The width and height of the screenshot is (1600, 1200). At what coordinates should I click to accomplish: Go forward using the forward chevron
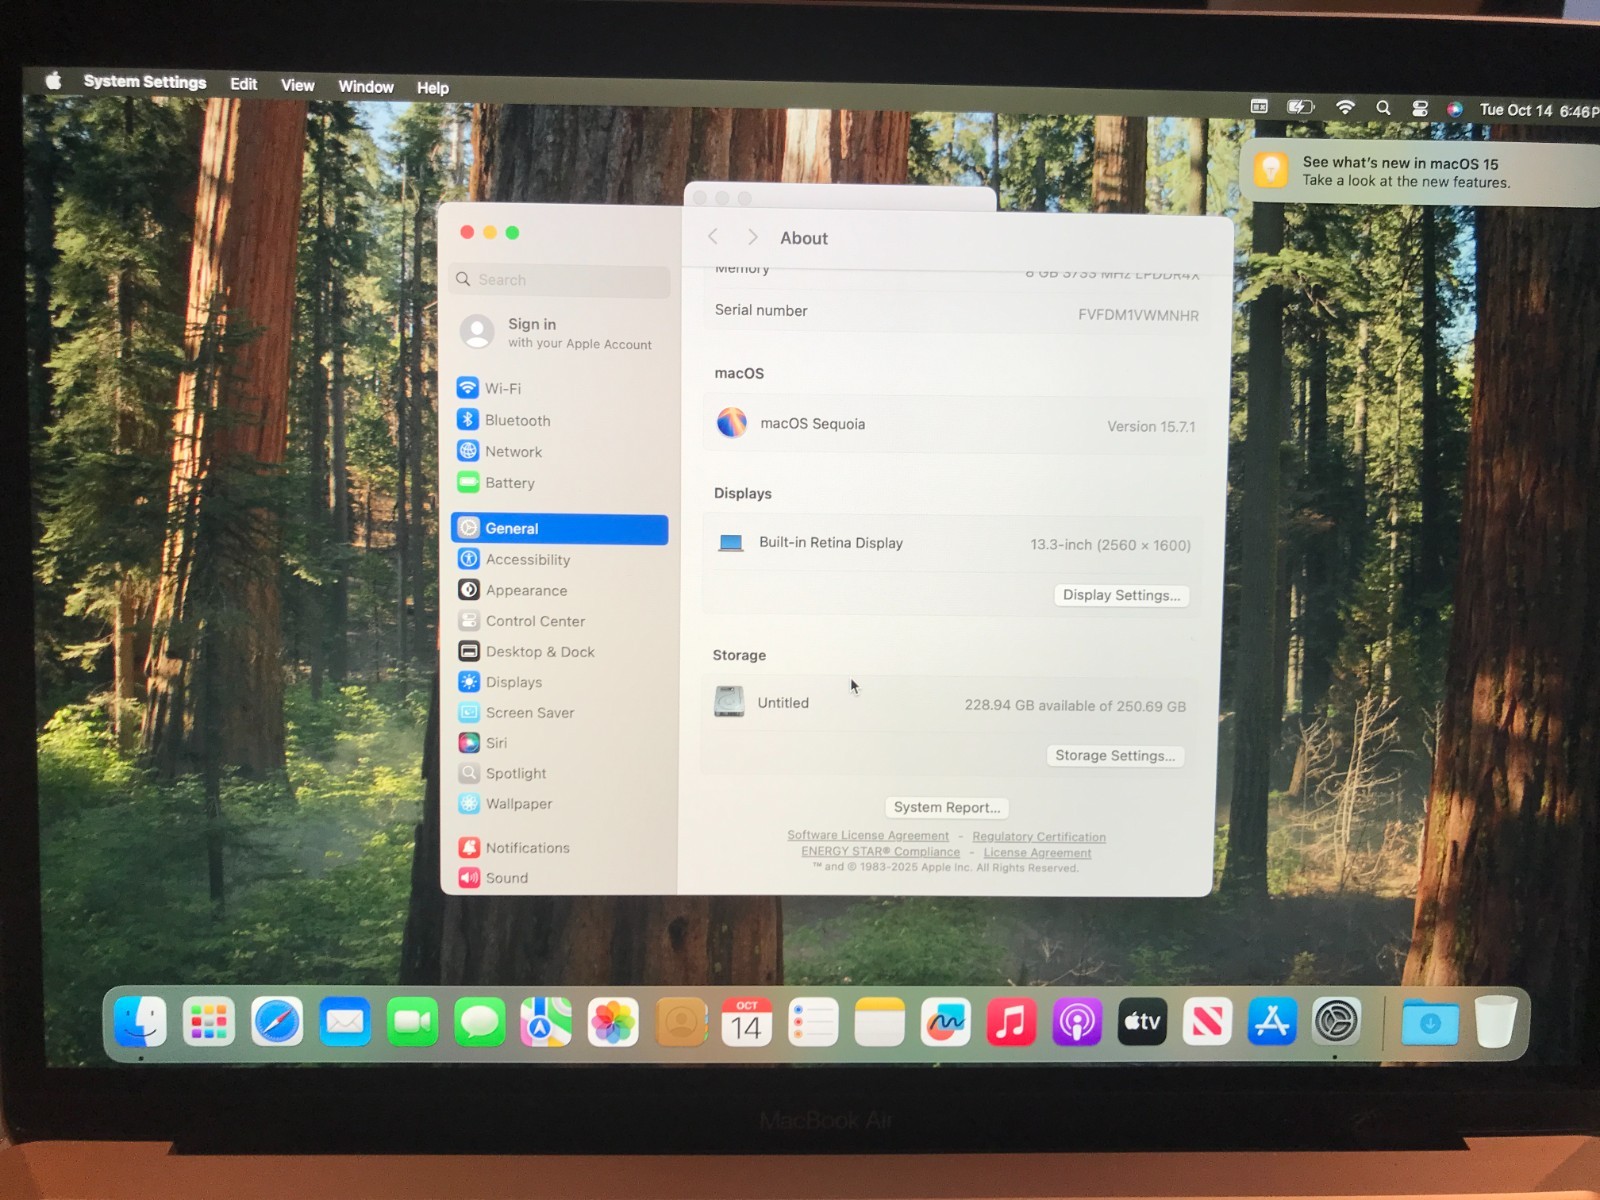pos(752,237)
